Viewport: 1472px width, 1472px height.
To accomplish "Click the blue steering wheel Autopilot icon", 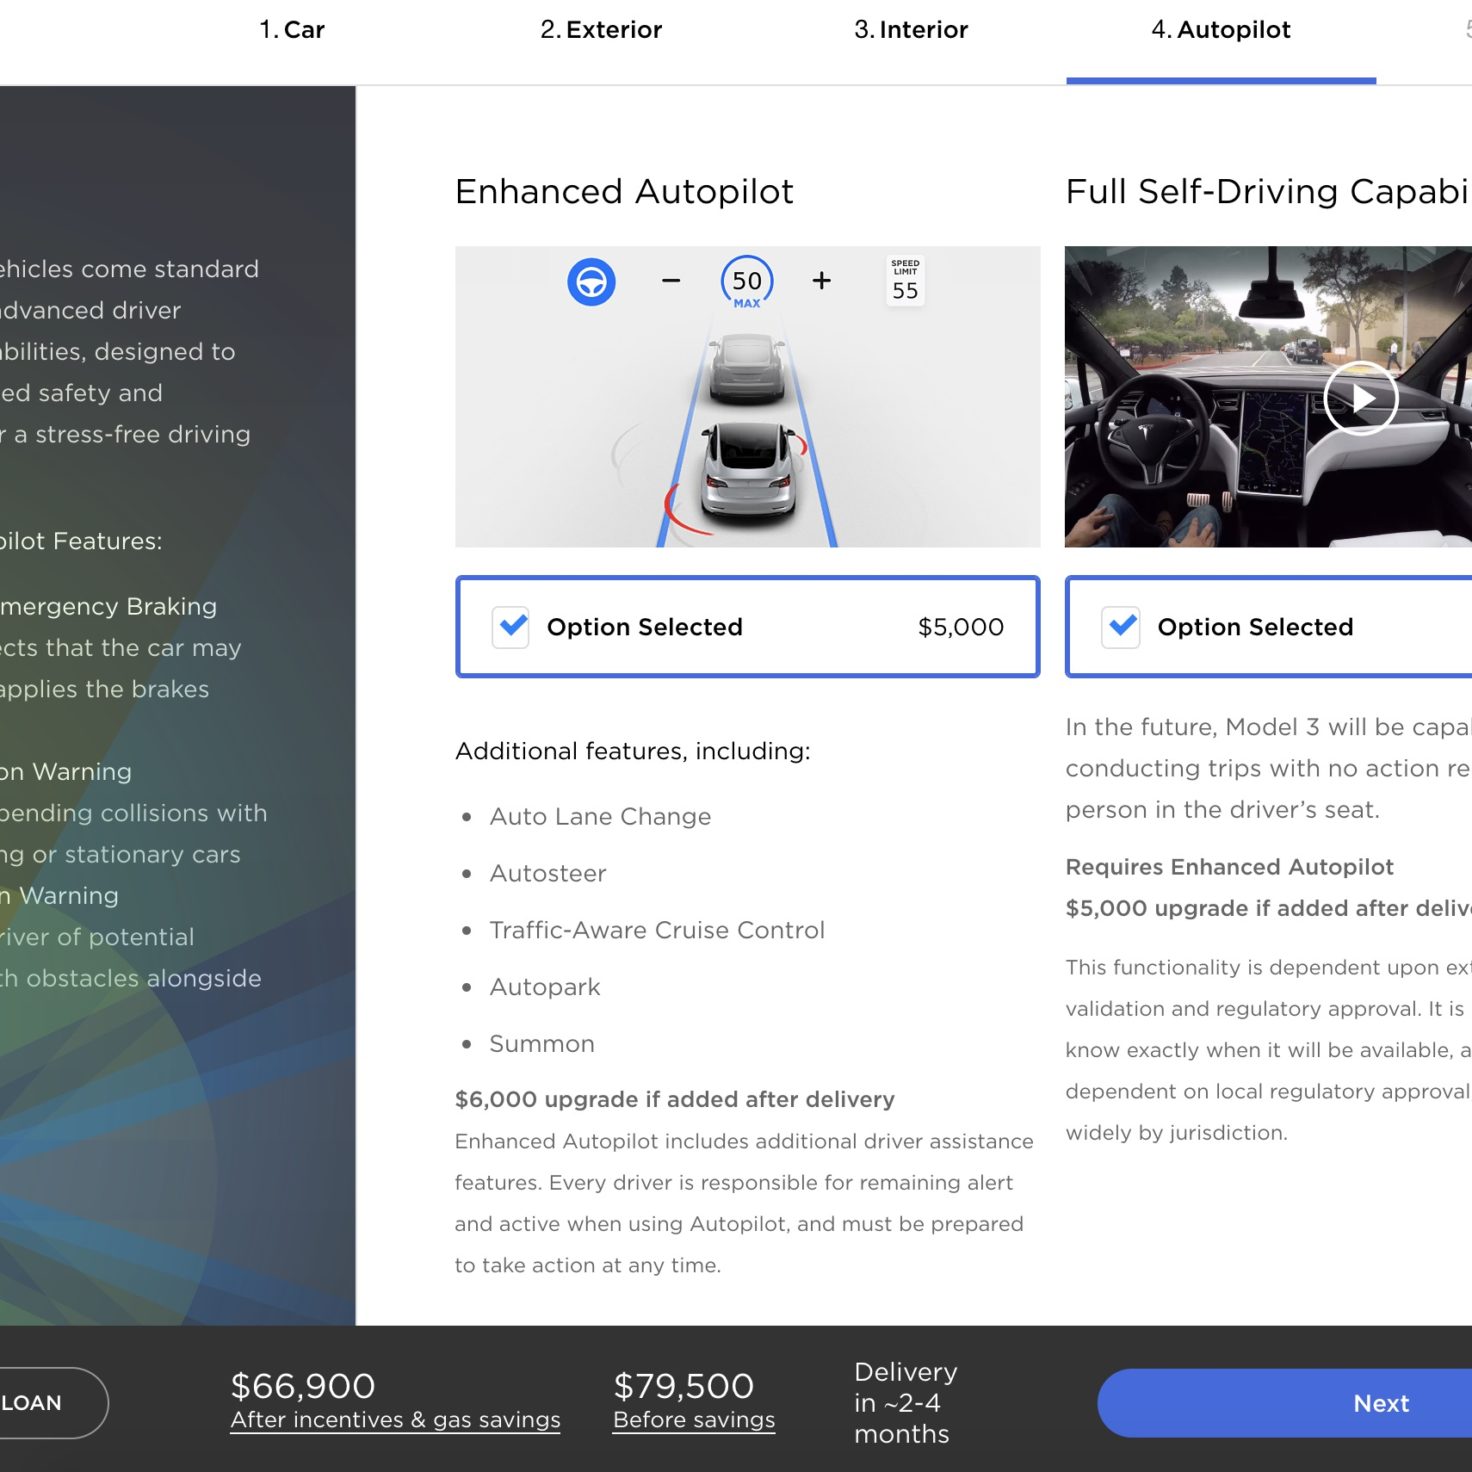I will tap(591, 282).
